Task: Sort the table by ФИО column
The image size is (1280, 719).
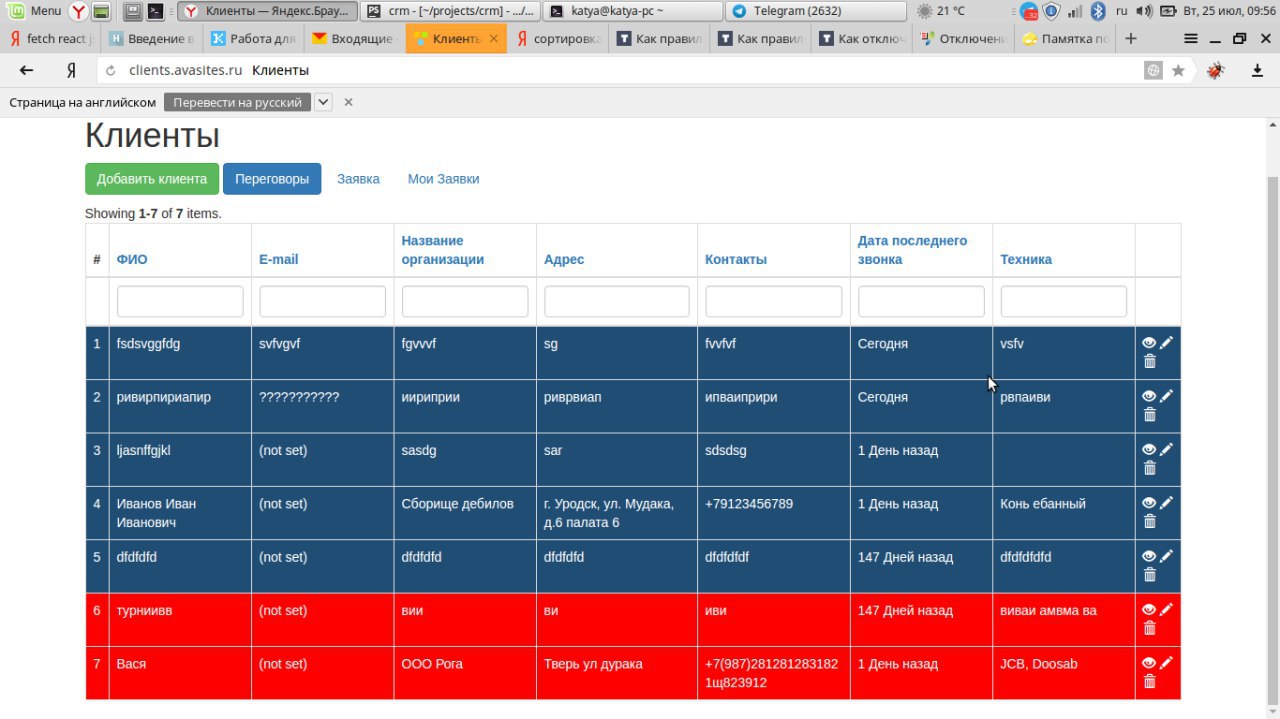Action: click(x=132, y=259)
